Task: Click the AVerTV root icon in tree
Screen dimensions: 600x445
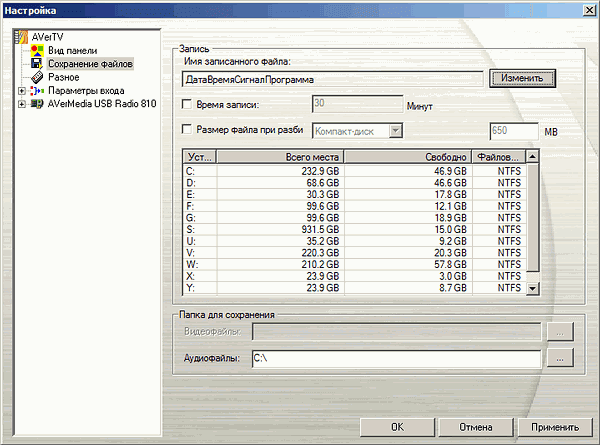Action: click(x=21, y=37)
